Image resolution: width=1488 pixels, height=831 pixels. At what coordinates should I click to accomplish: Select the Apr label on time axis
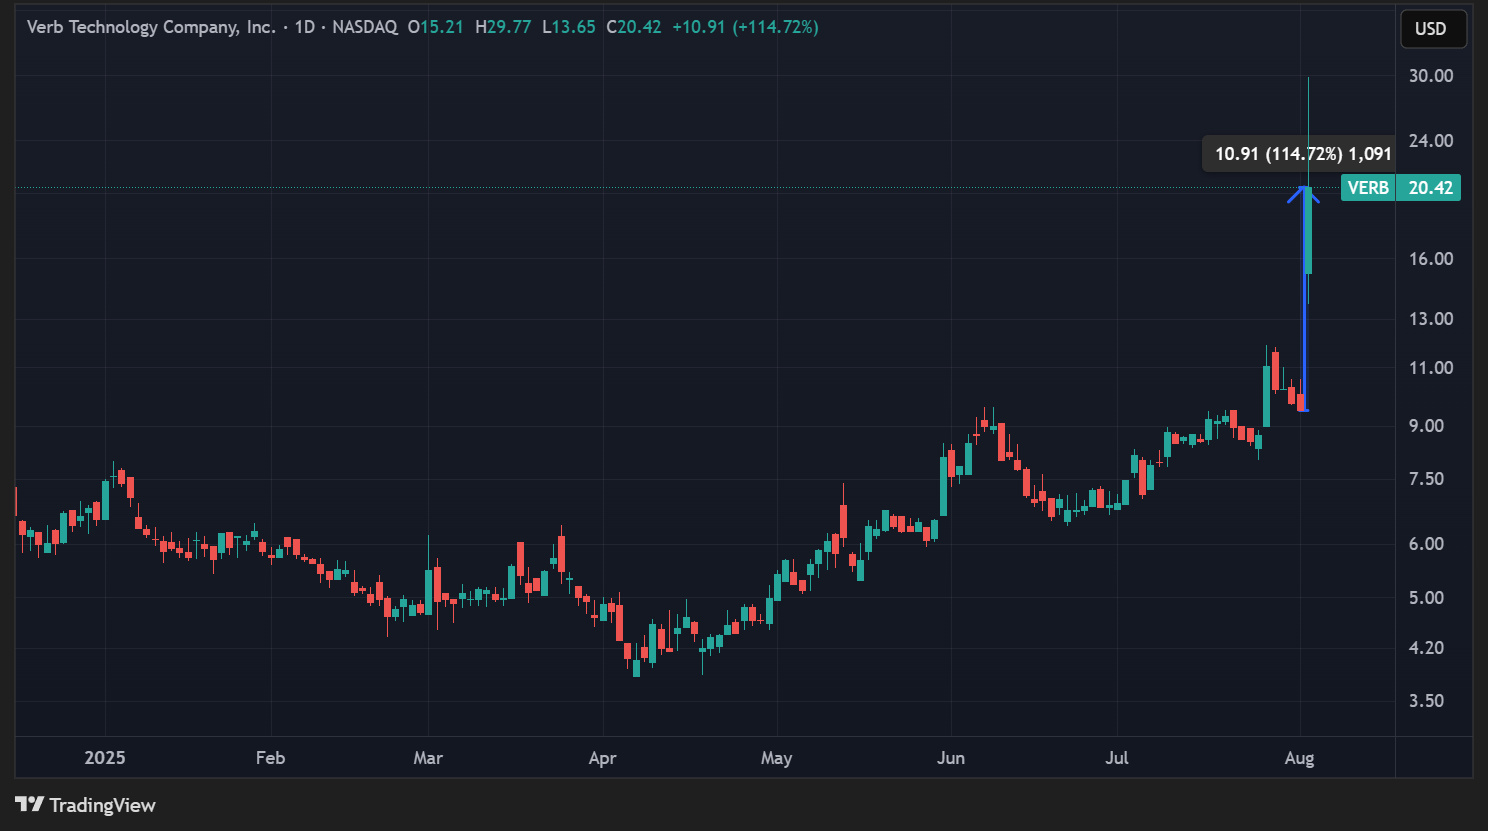602,758
